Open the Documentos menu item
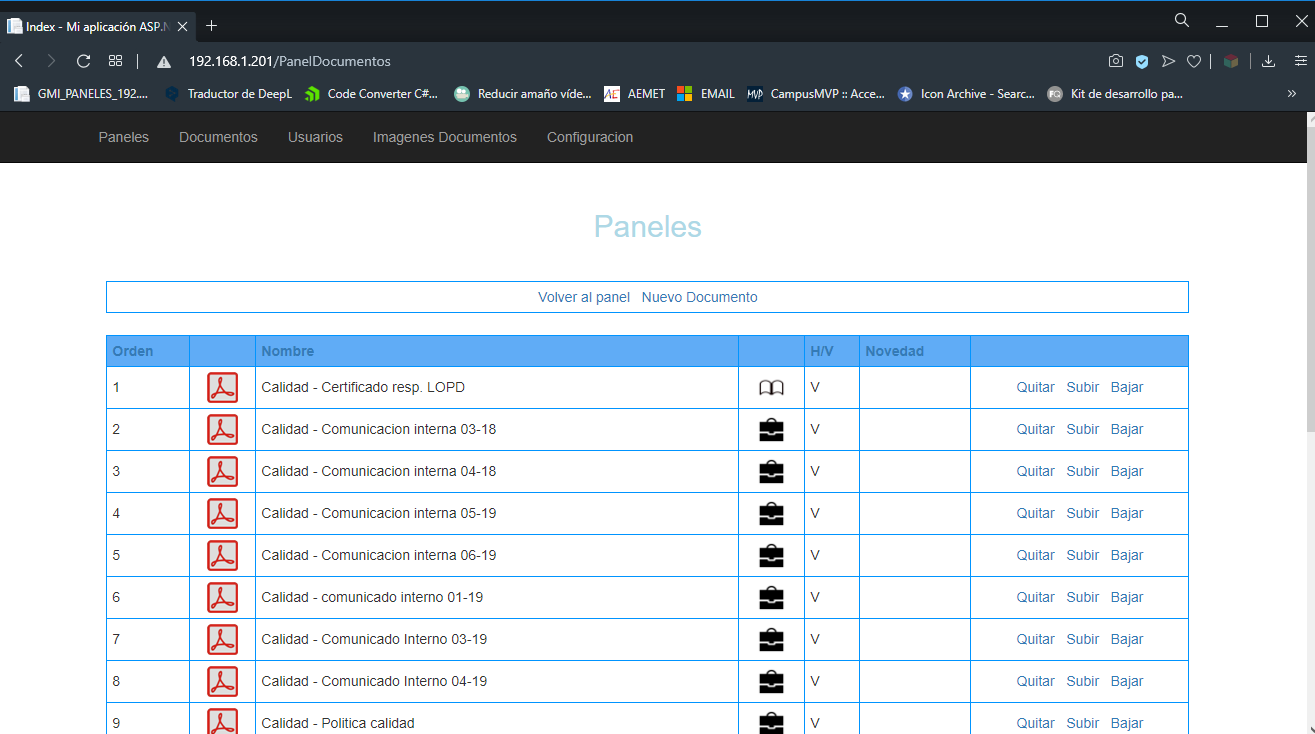Viewport: 1315px width, 734px height. [x=218, y=137]
